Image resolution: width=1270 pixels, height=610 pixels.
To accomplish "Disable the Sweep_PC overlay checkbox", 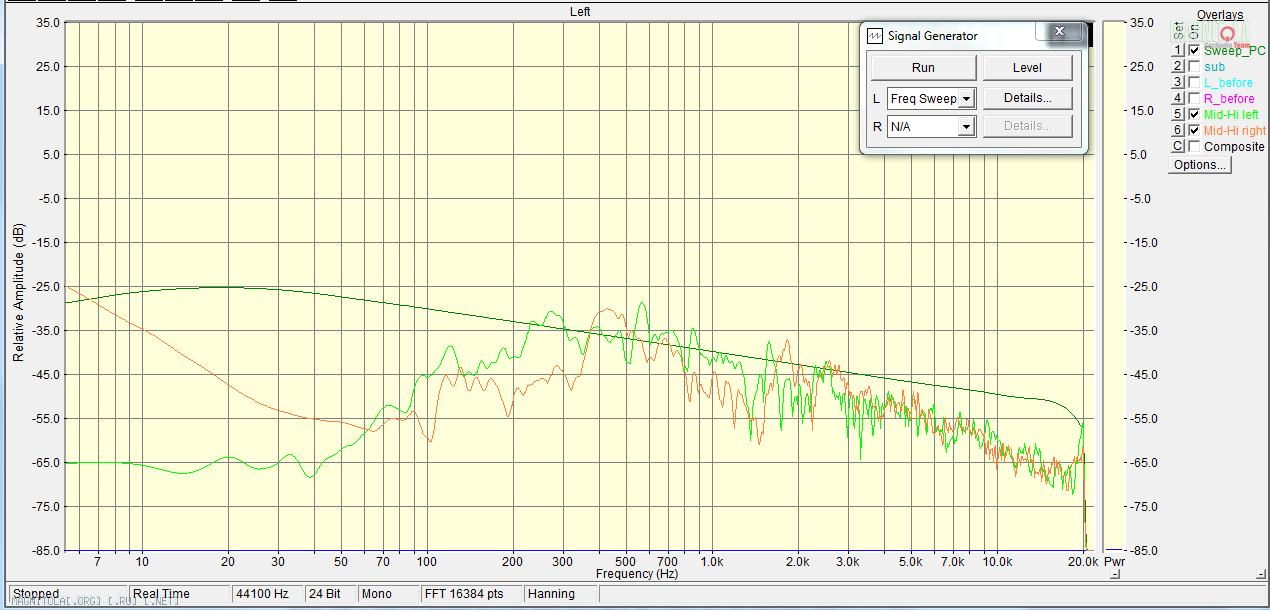I will 1194,51.
